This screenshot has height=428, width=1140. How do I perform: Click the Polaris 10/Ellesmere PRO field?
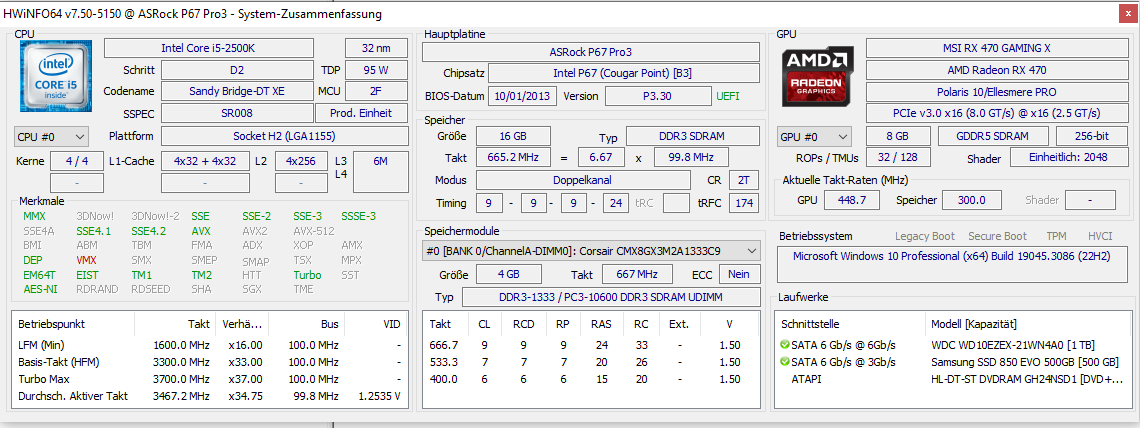click(996, 92)
